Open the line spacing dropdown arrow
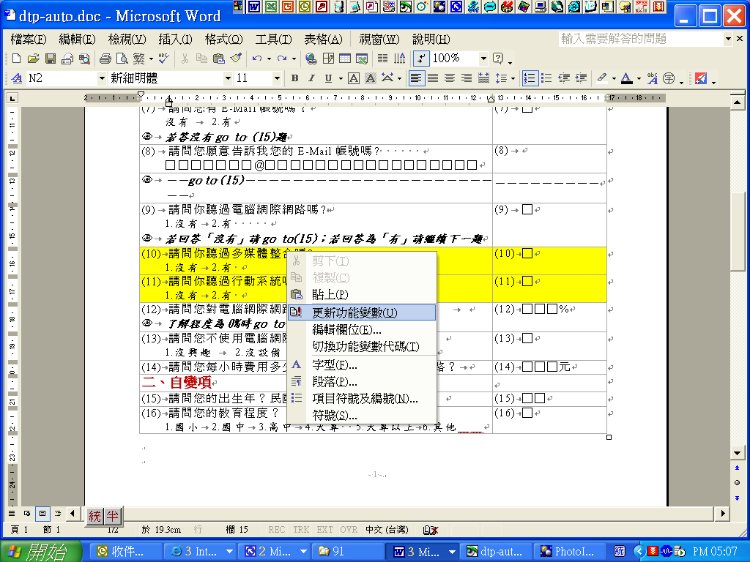This screenshot has height=562, width=750. tap(513, 78)
